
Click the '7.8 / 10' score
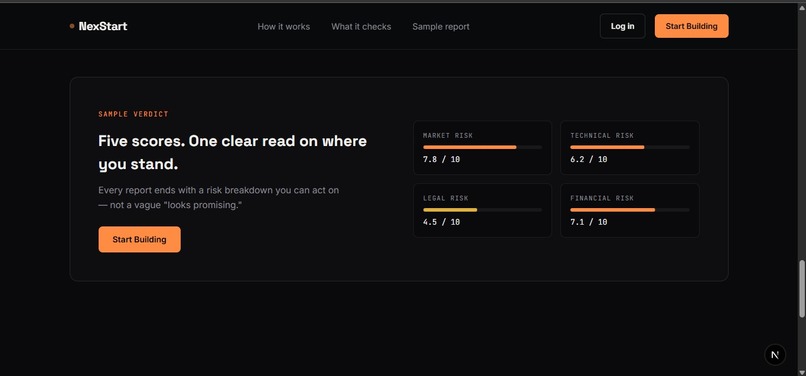[441, 159]
